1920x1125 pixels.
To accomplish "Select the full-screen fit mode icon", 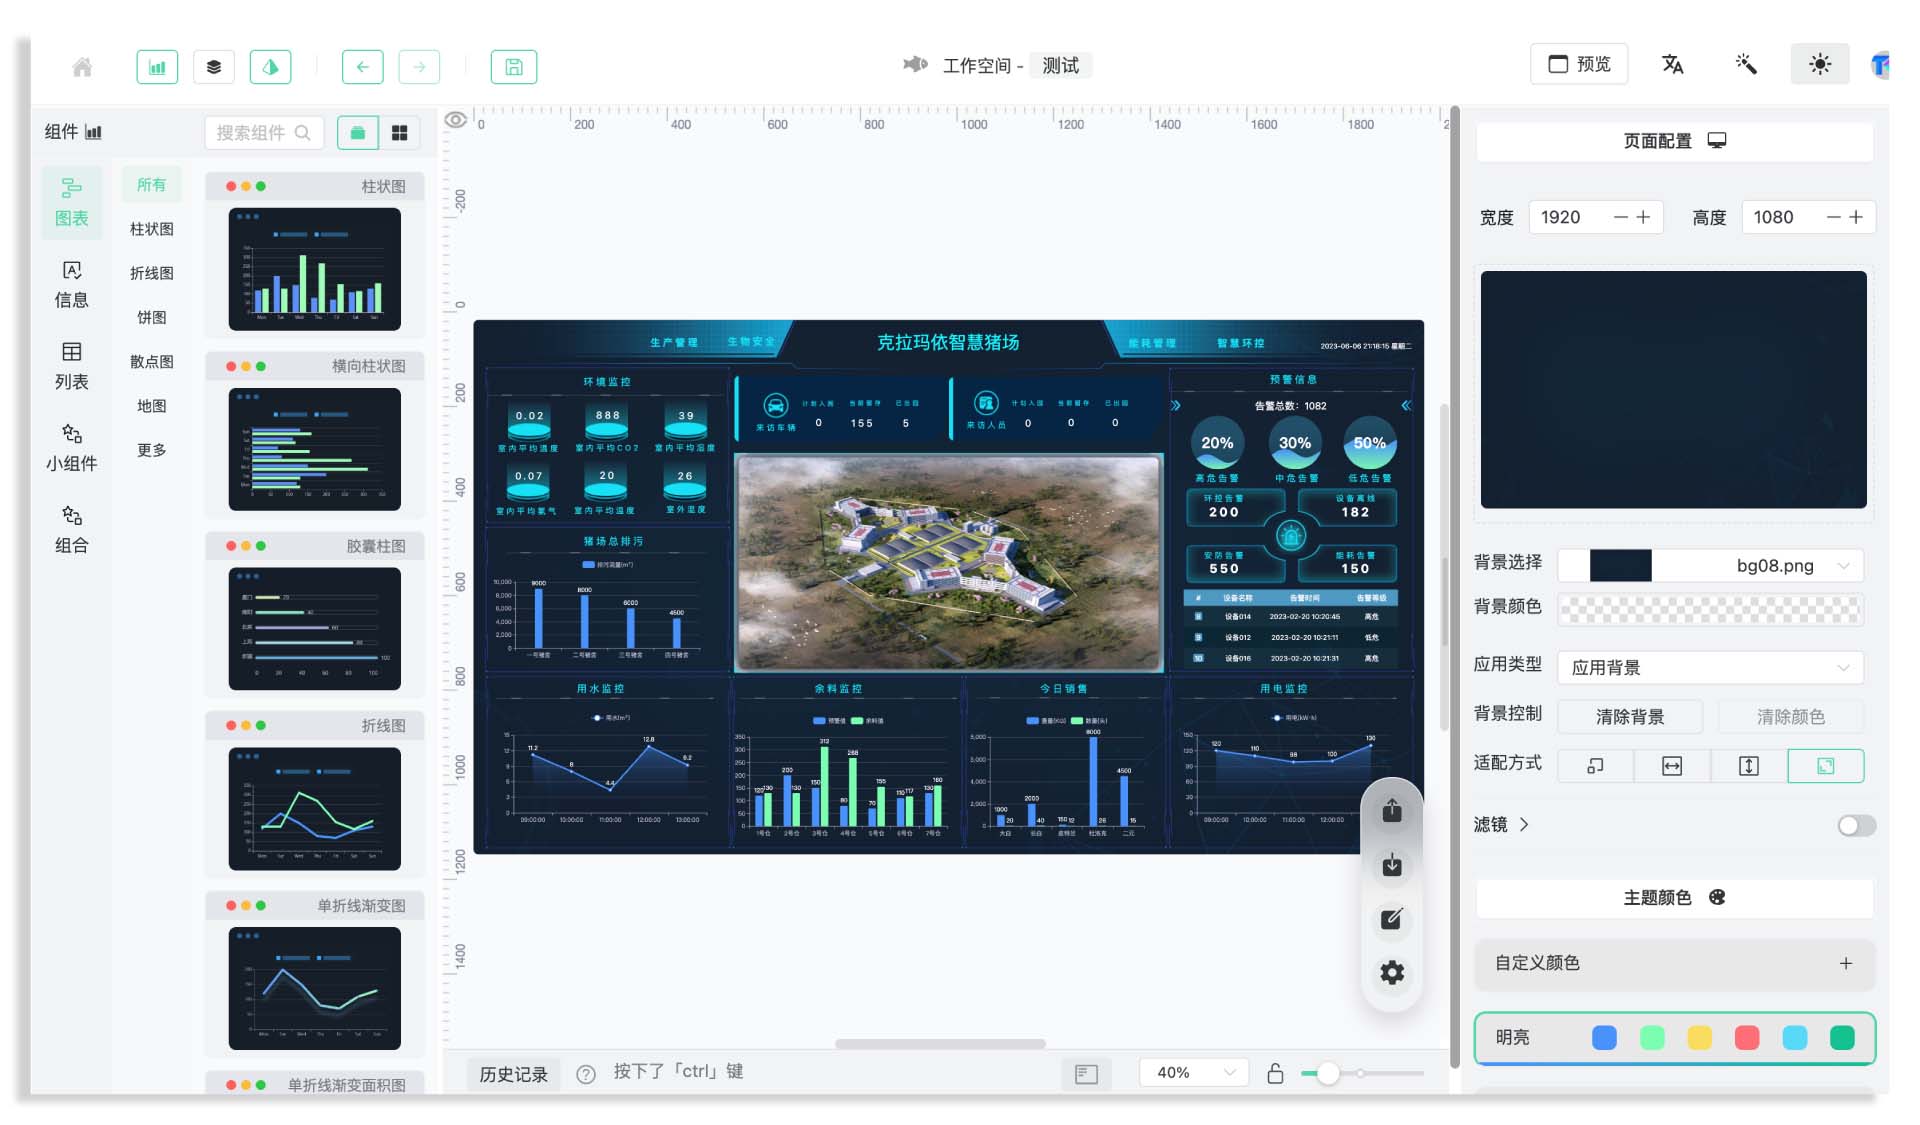I will [x=1826, y=766].
